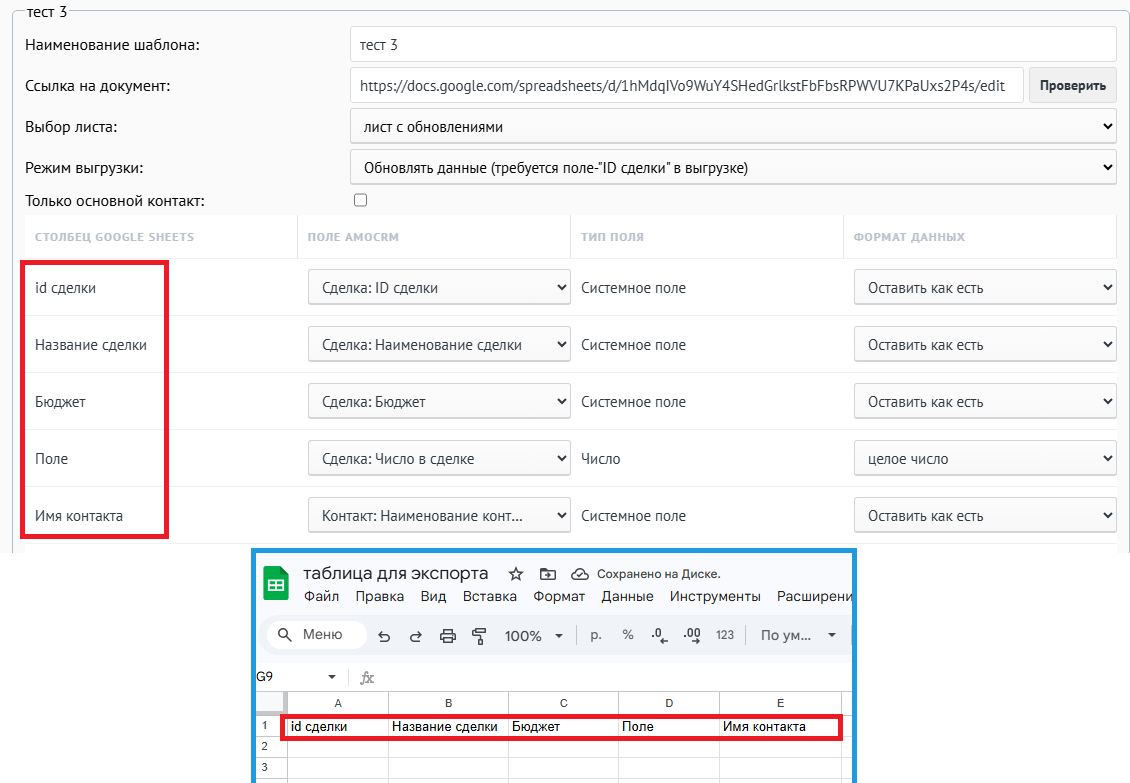Click the undo arrow in Sheets toolbar
Image resolution: width=1130 pixels, height=783 pixels.
tap(384, 636)
